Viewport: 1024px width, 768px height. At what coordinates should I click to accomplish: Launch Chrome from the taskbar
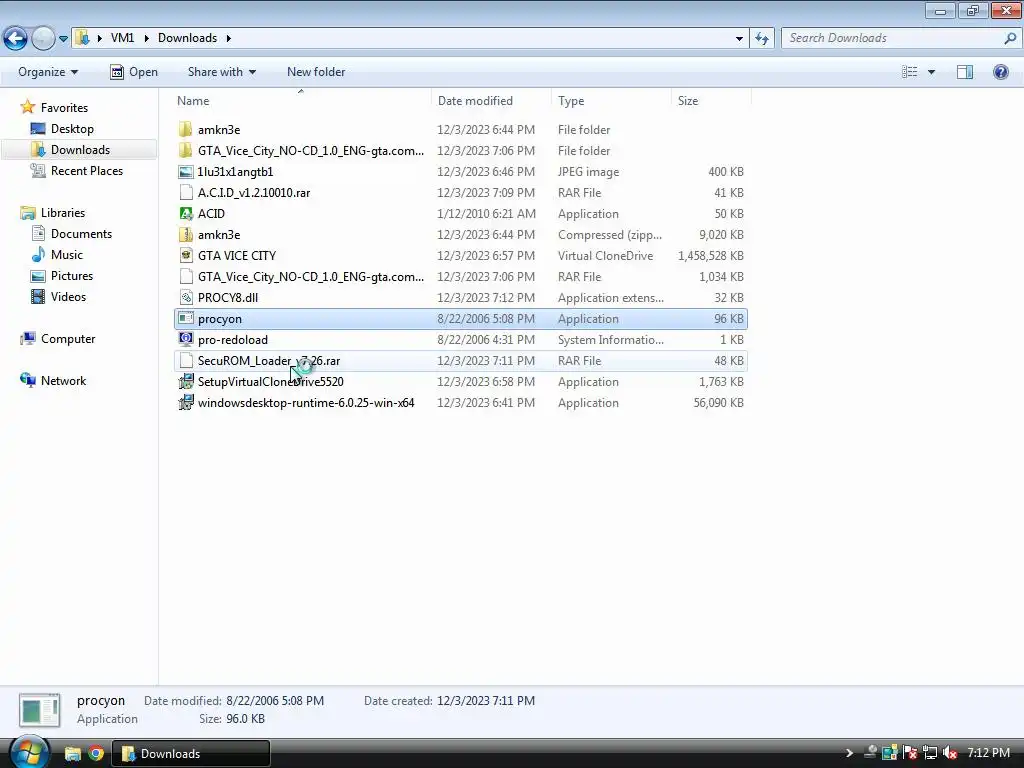tap(97, 754)
